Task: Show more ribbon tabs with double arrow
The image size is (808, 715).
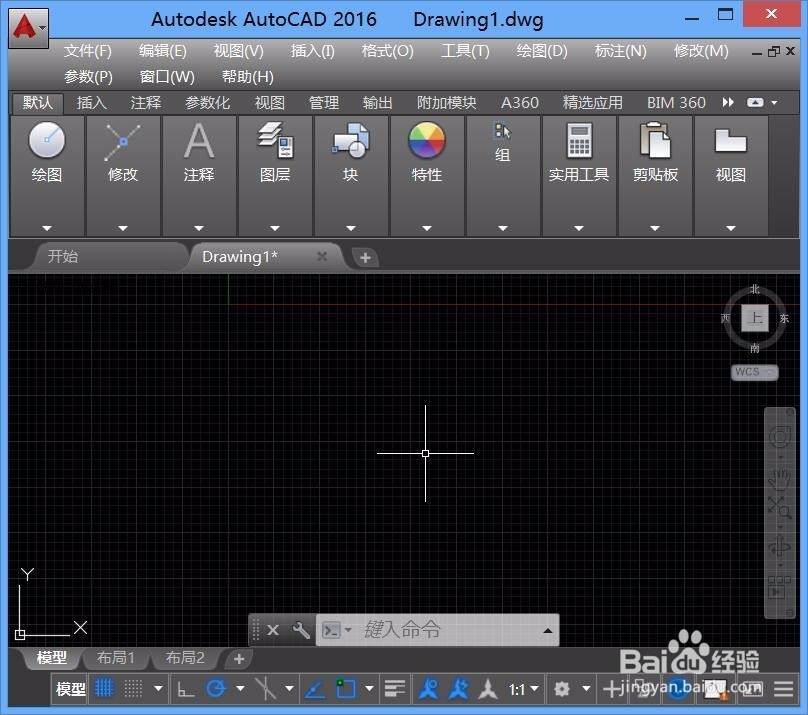Action: click(x=728, y=103)
